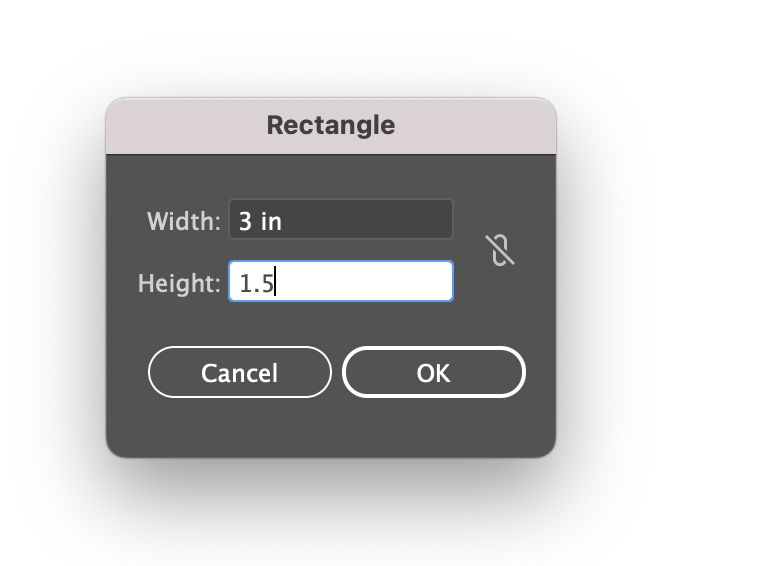The height and width of the screenshot is (566, 758).
Task: Click the dark Width text box
Action: click(341, 219)
